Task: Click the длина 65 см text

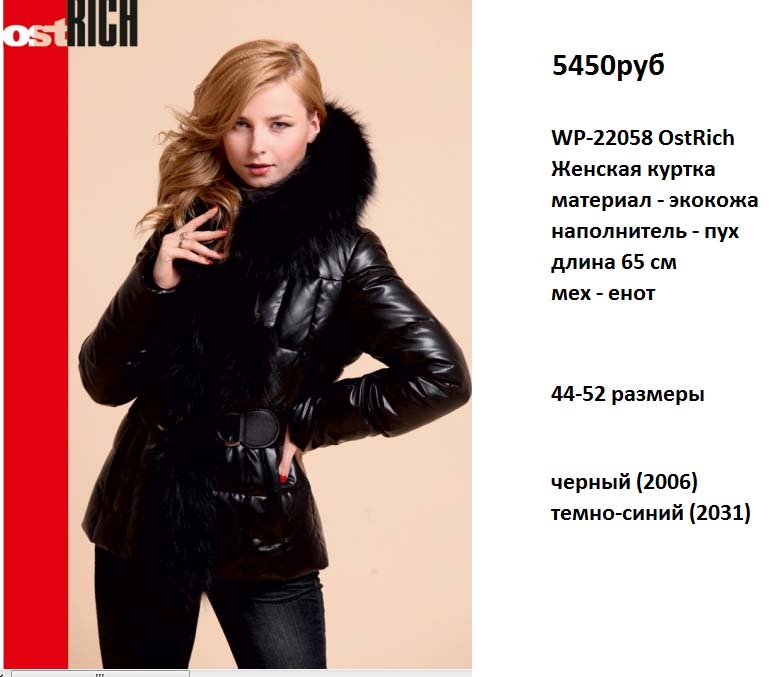Action: (614, 262)
